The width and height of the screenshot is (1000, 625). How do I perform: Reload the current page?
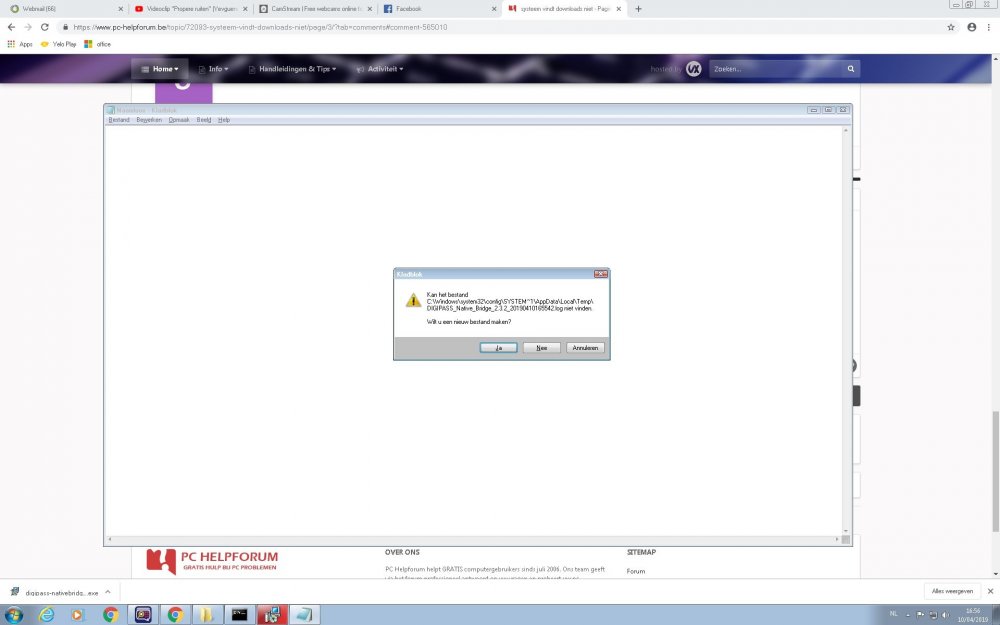point(45,27)
